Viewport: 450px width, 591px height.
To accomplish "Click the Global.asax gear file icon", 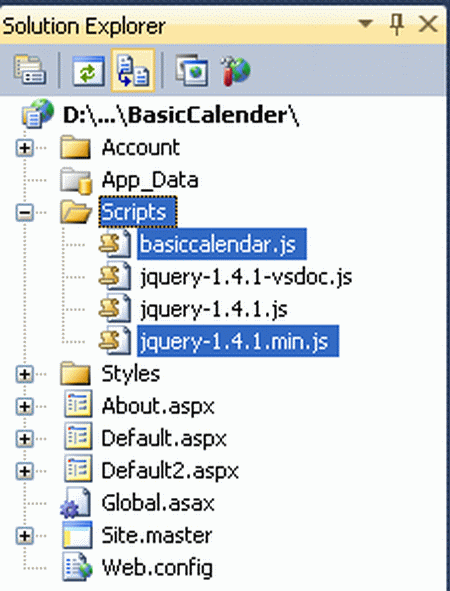I will point(75,503).
